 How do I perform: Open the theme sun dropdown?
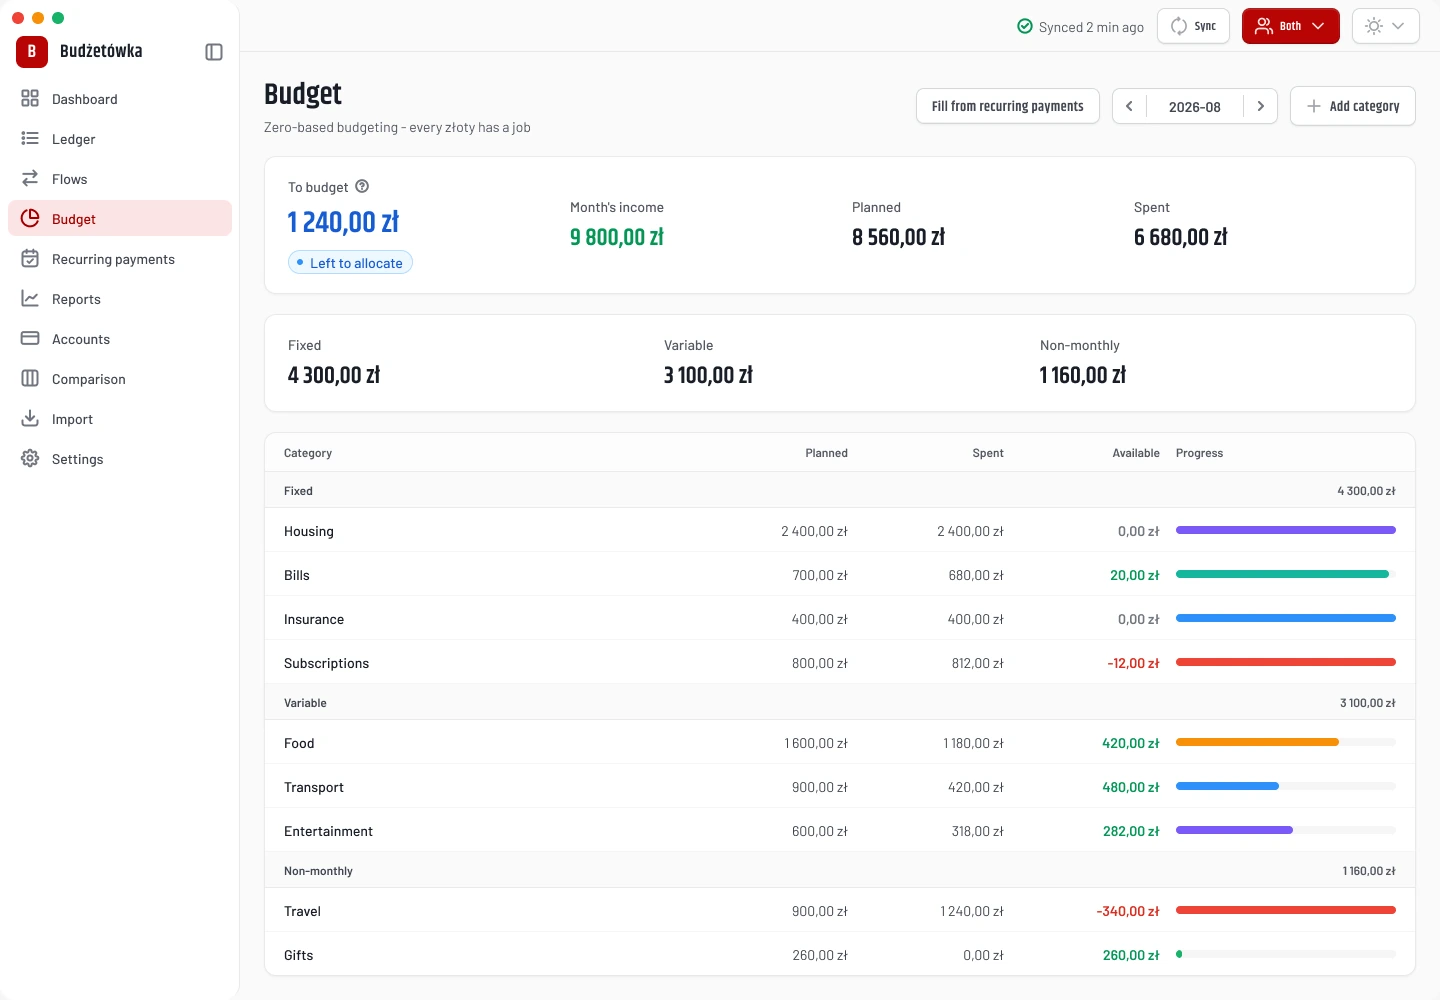coord(1385,26)
